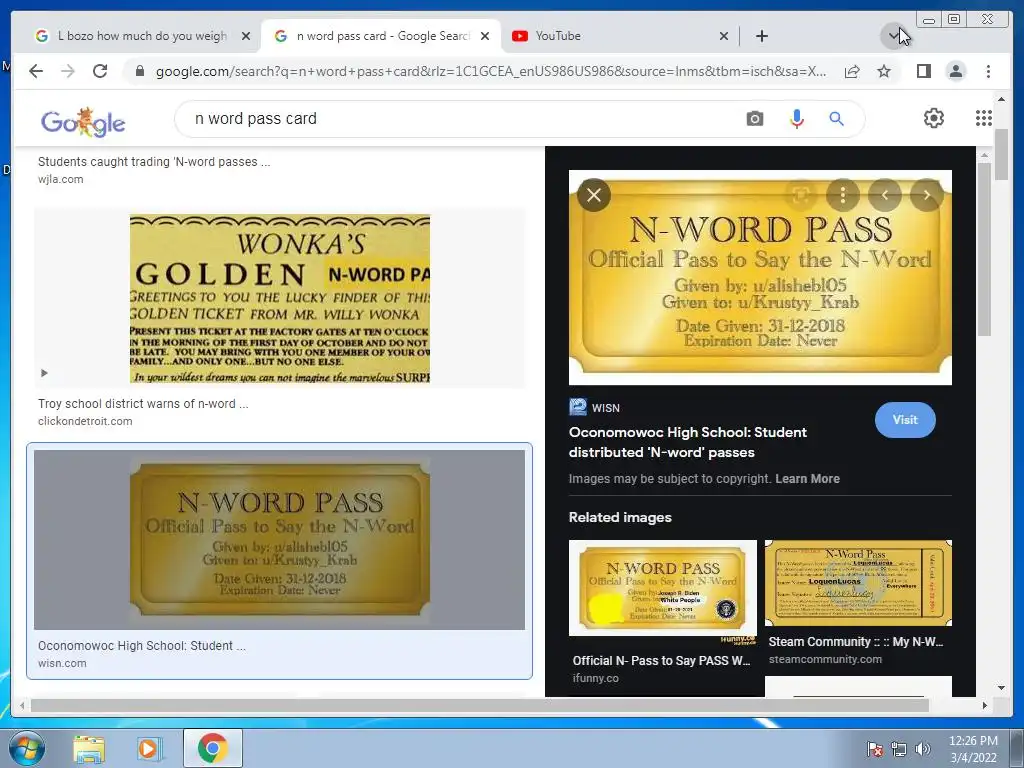Open the Windows Start menu

tap(27, 748)
